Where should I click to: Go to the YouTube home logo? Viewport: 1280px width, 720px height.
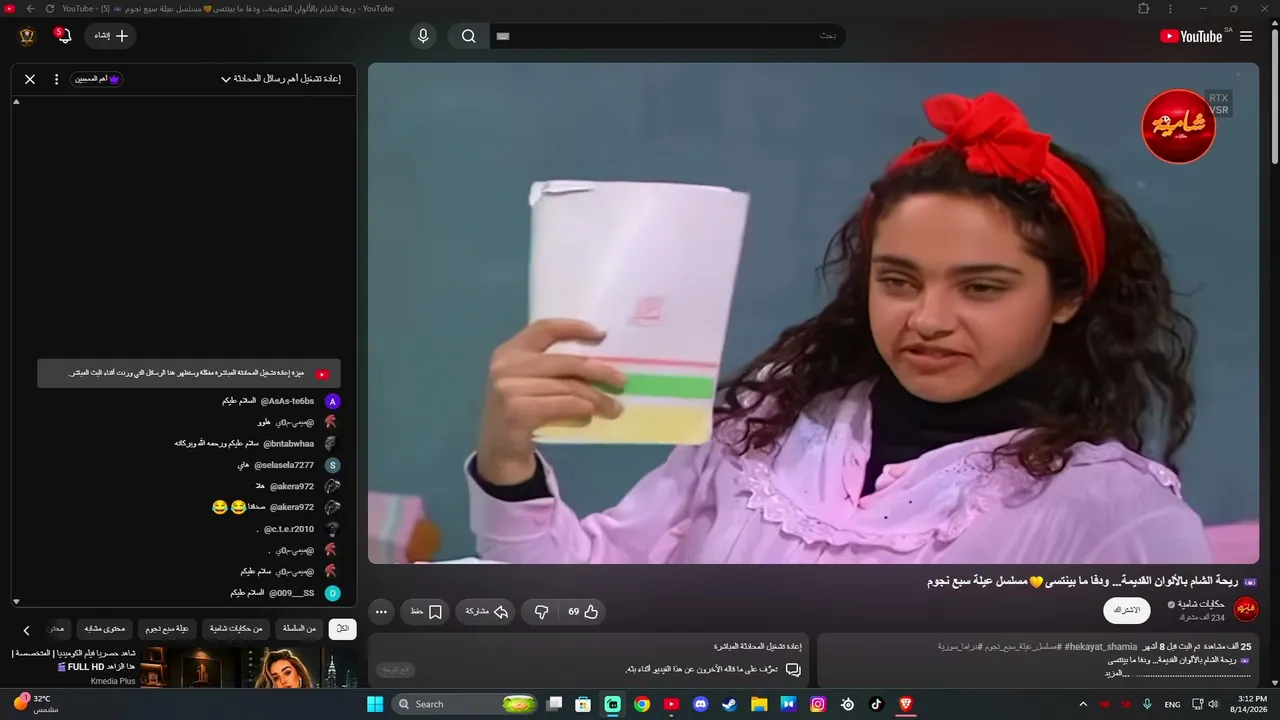[x=1191, y=36]
